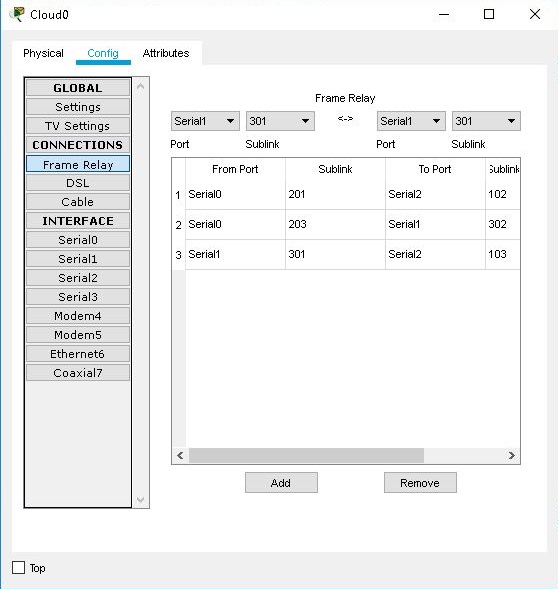Open the left Port Serial1 dropdown

[205, 121]
